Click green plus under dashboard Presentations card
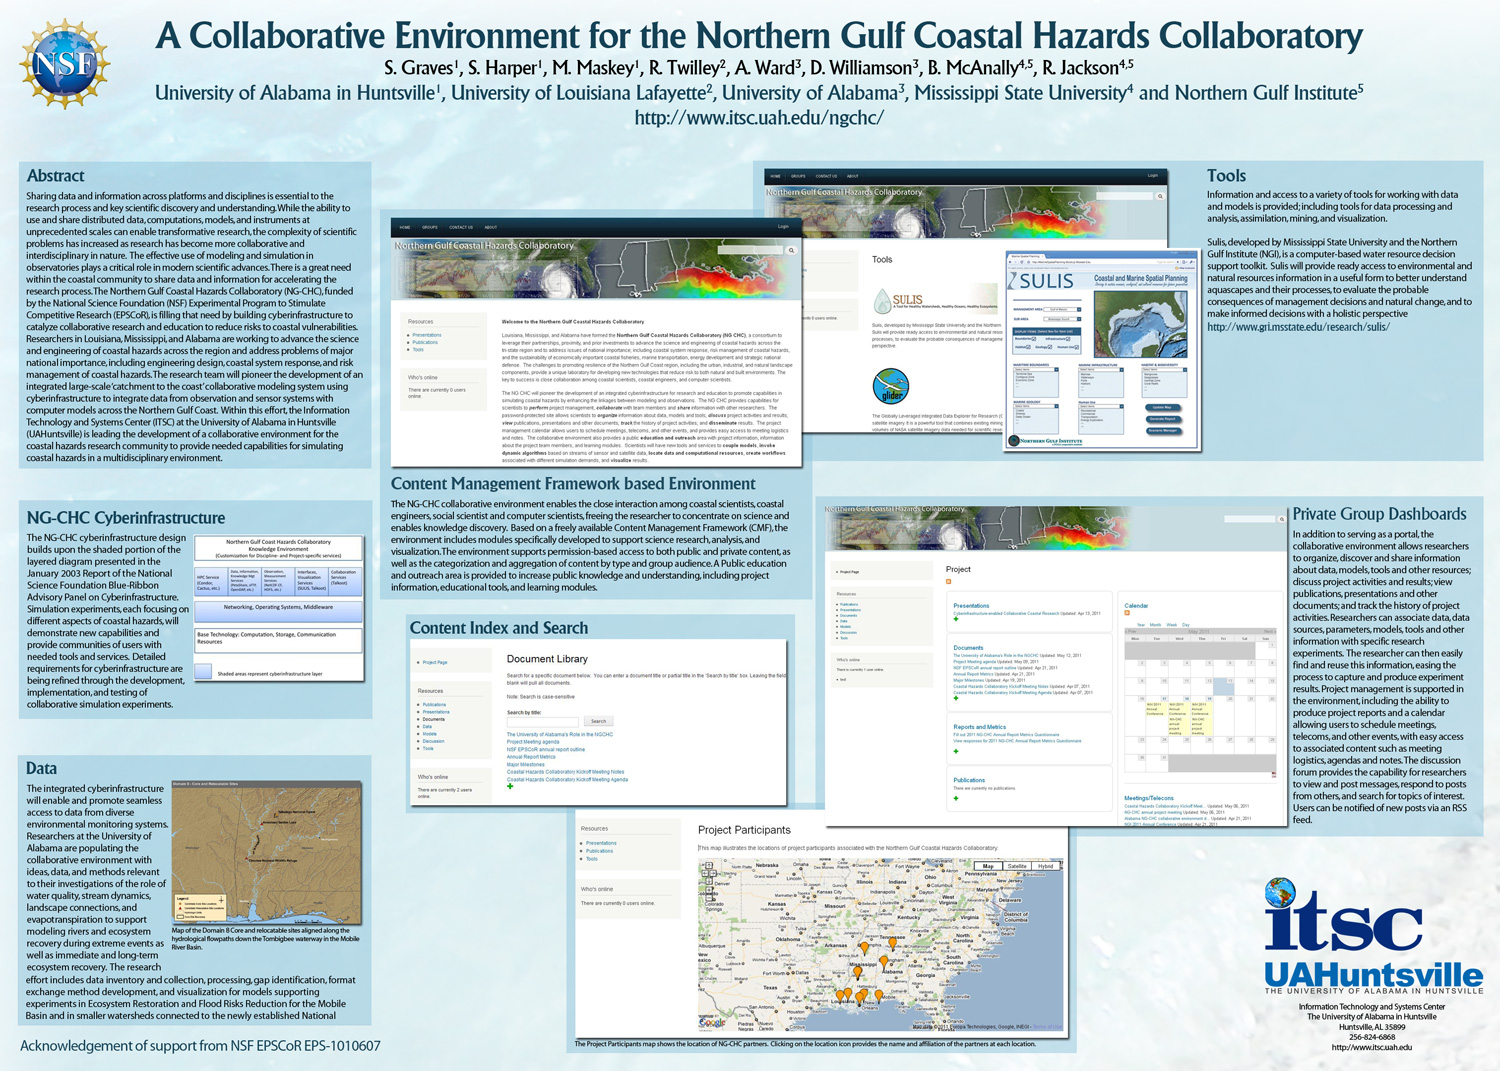 (x=956, y=619)
